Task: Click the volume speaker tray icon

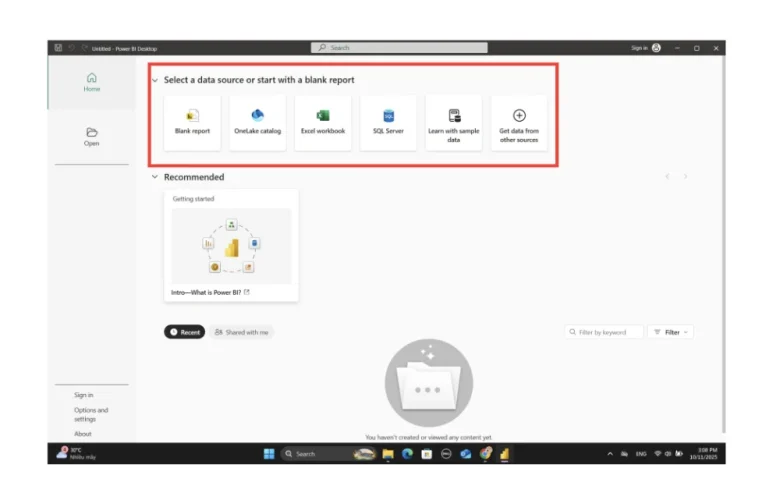Action: (668, 454)
